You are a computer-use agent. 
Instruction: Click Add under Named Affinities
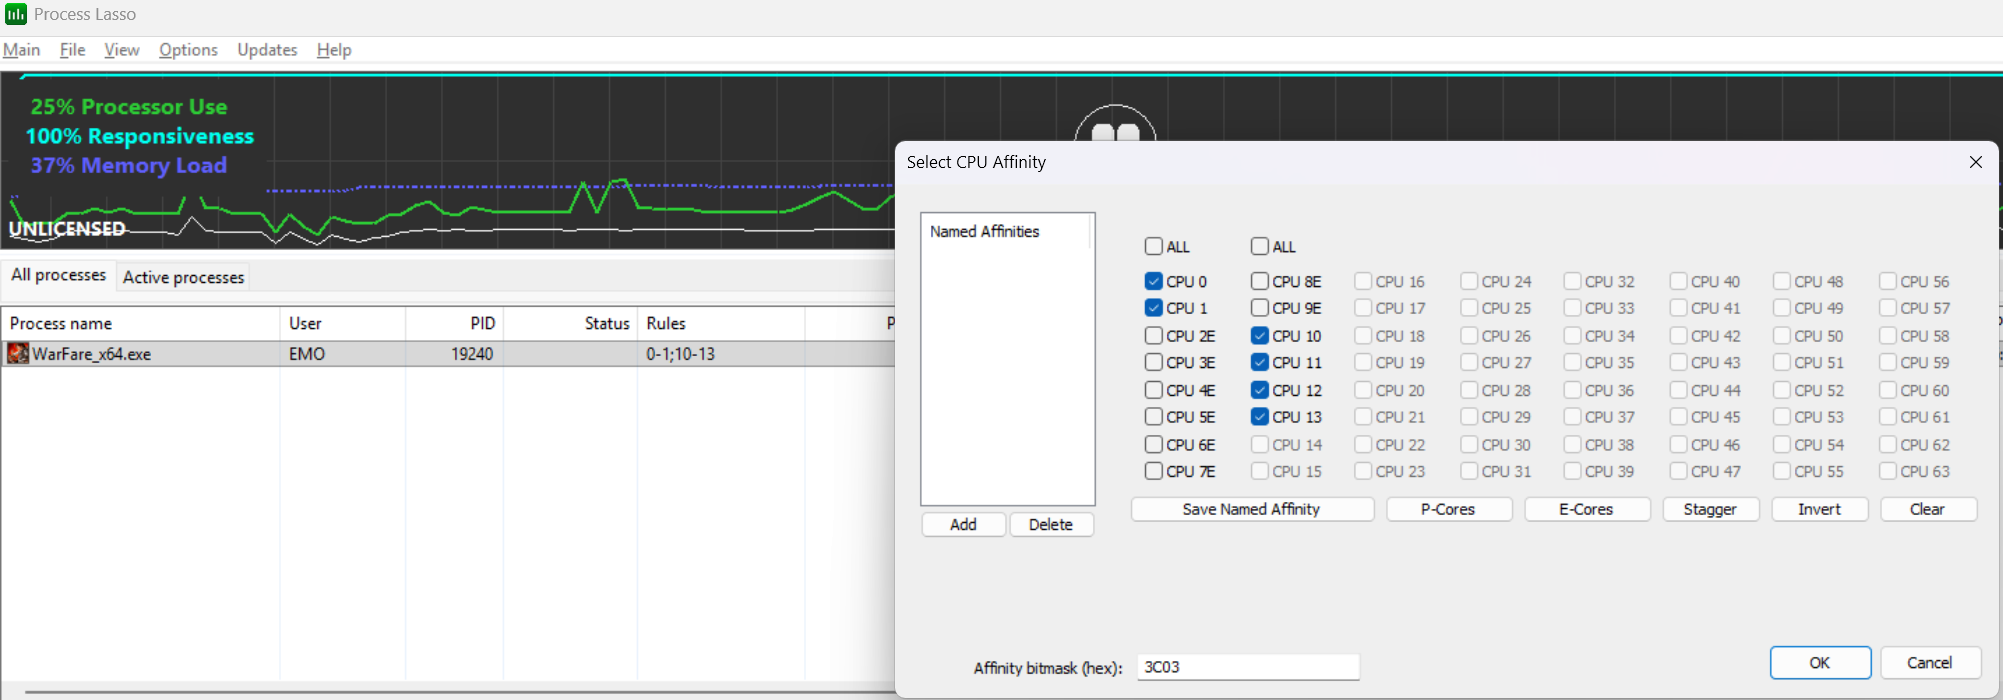pyautogui.click(x=963, y=524)
